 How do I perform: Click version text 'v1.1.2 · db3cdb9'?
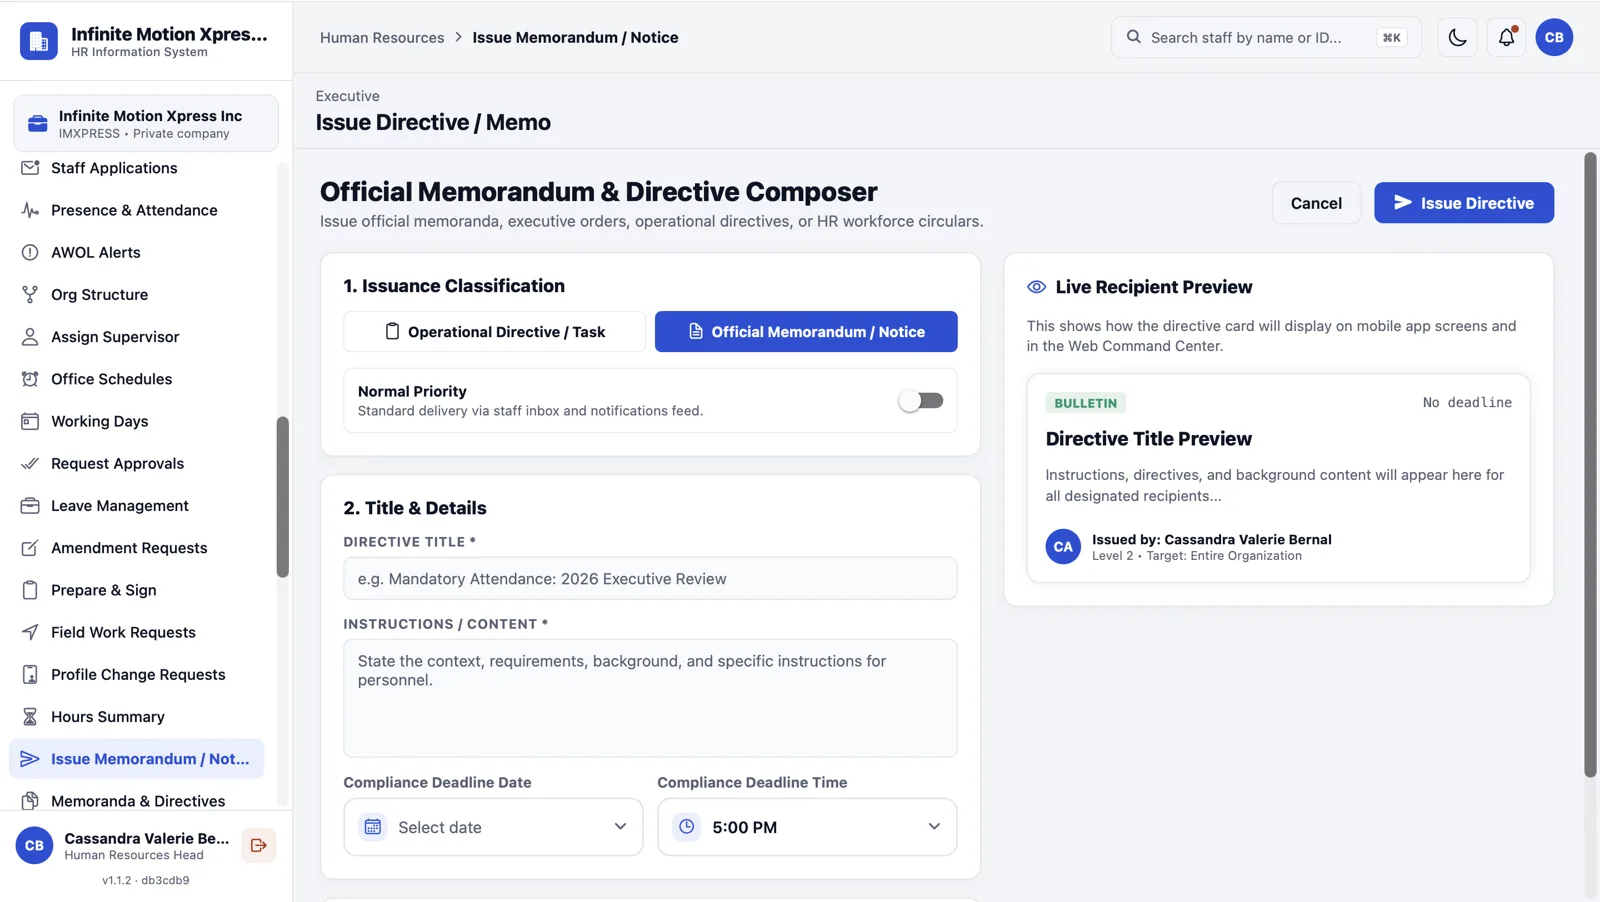click(x=146, y=881)
